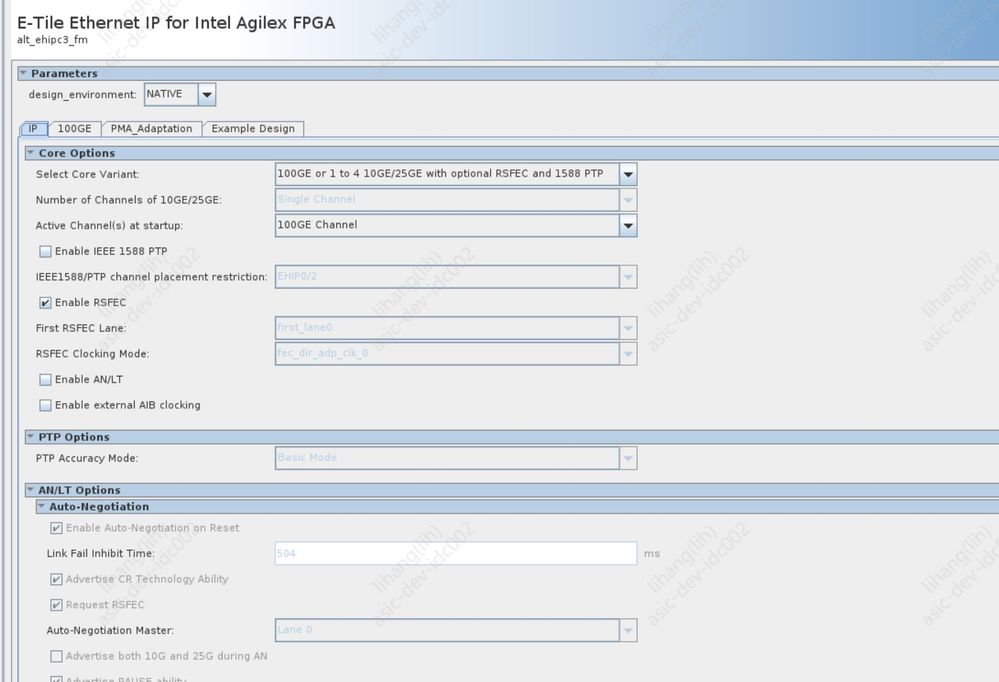Open the Select Core Variant dropdown

pos(456,174)
